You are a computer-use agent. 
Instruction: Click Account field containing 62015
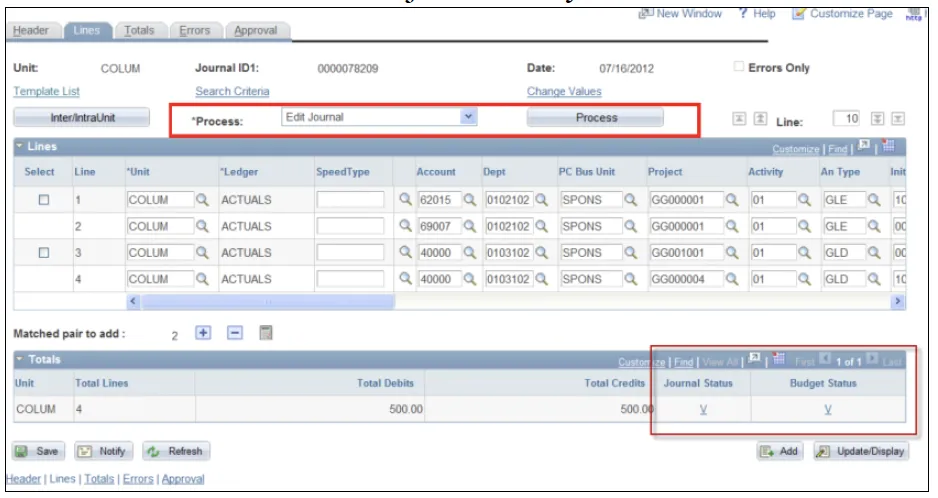(x=440, y=200)
